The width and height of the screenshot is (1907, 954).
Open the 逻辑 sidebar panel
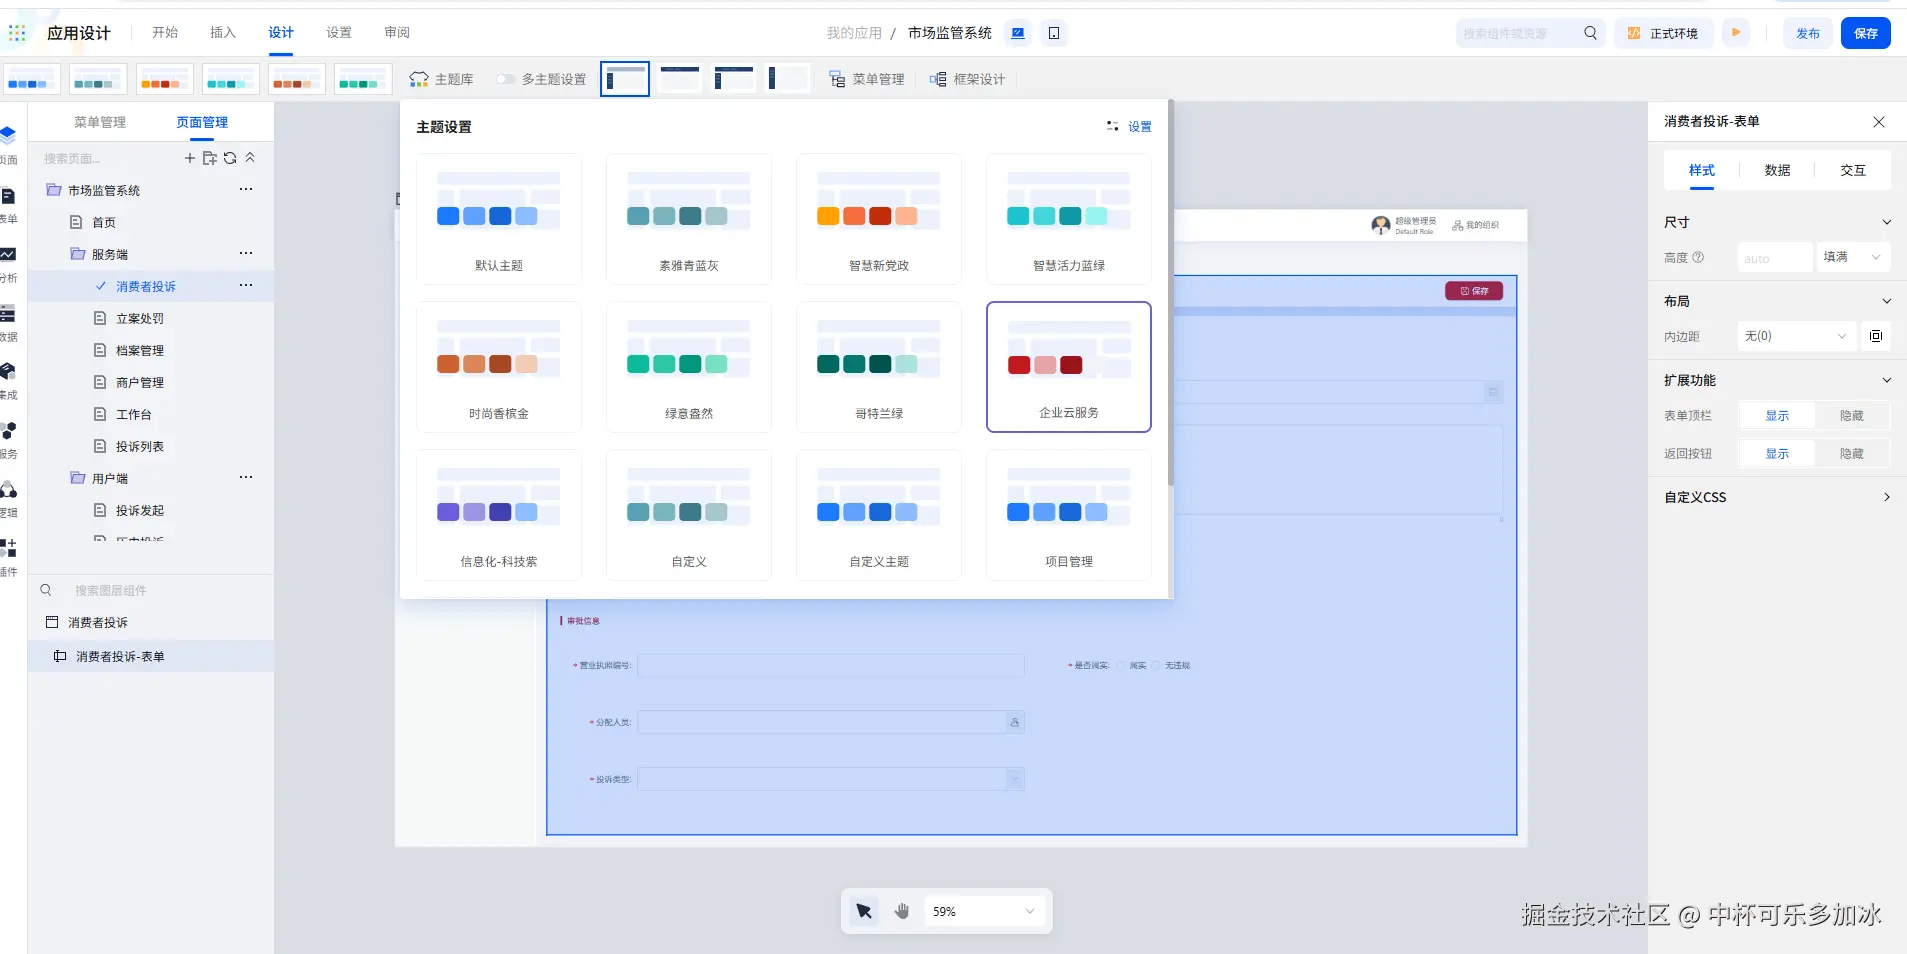8,498
